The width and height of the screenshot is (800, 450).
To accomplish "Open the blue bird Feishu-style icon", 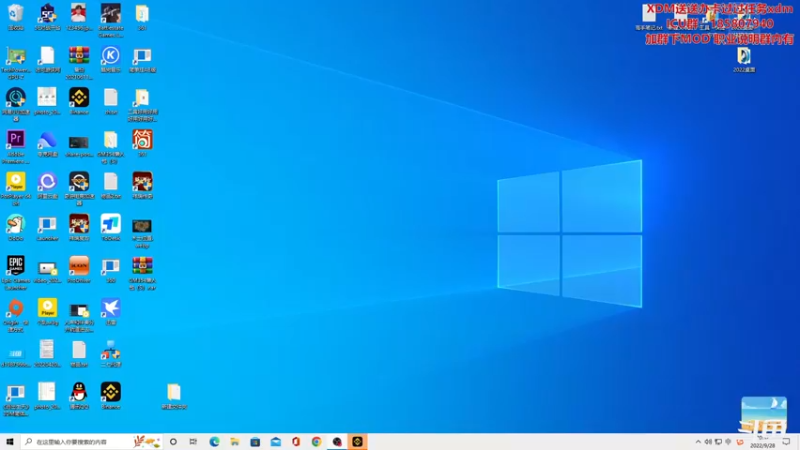I will (111, 308).
